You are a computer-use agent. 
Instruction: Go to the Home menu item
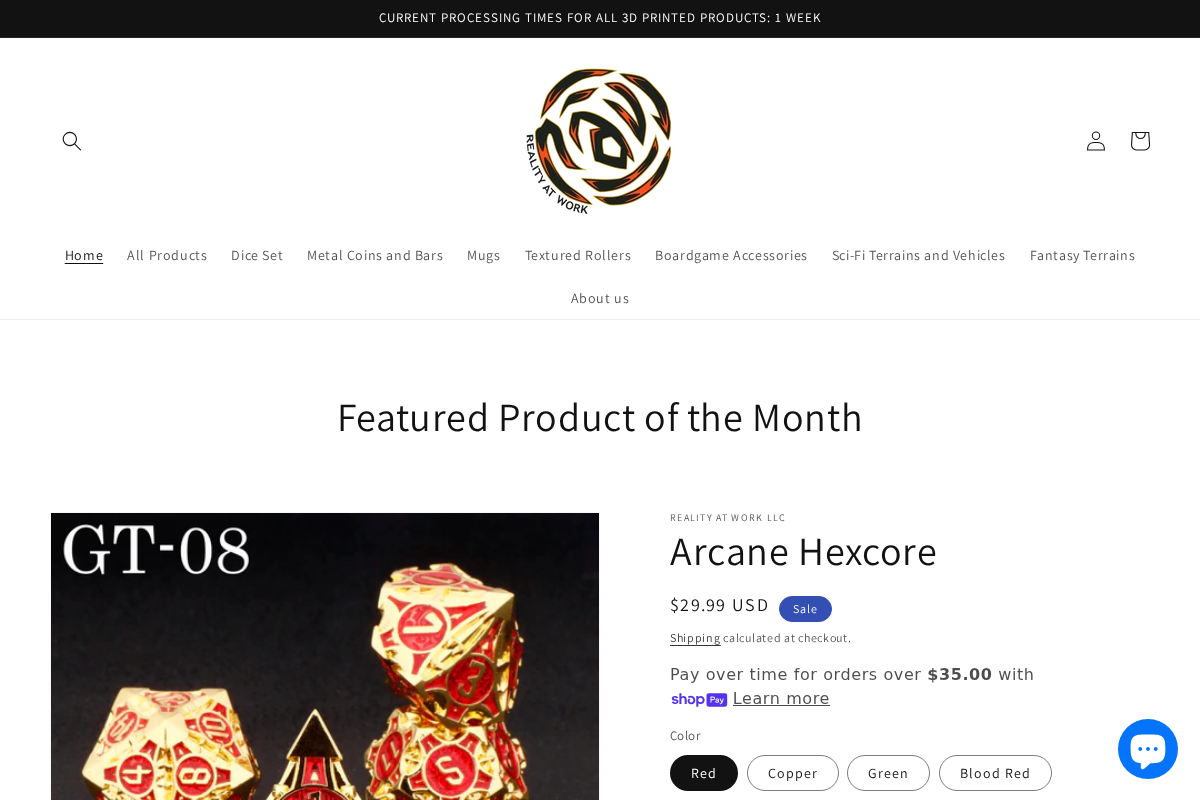(x=84, y=255)
